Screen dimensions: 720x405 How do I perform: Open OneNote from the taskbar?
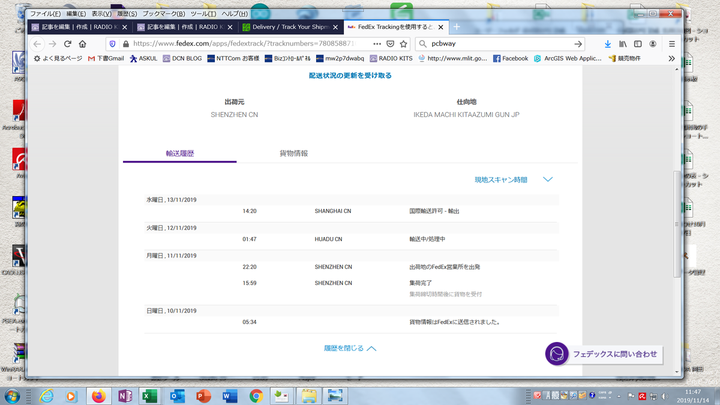pos(124,395)
